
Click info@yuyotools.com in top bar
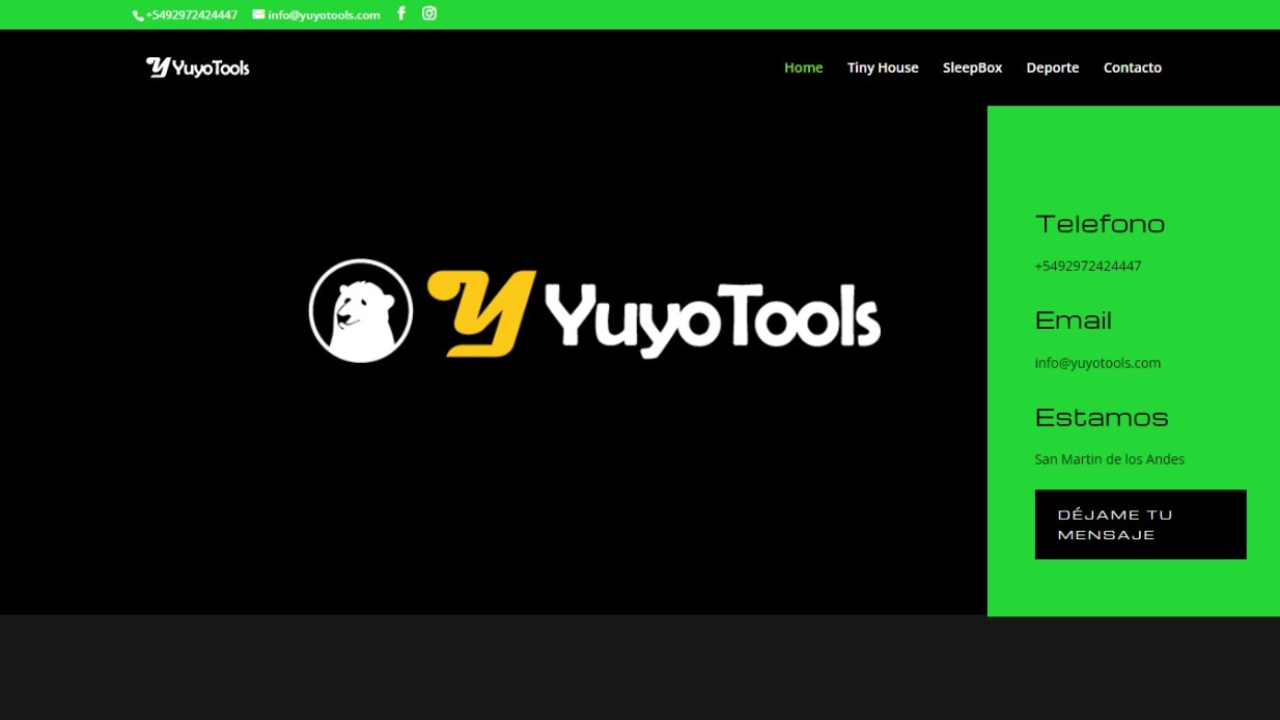324,15
